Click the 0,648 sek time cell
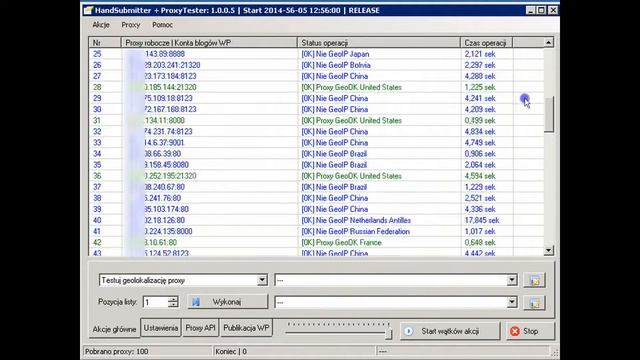This screenshot has height=360, width=640. (480, 242)
